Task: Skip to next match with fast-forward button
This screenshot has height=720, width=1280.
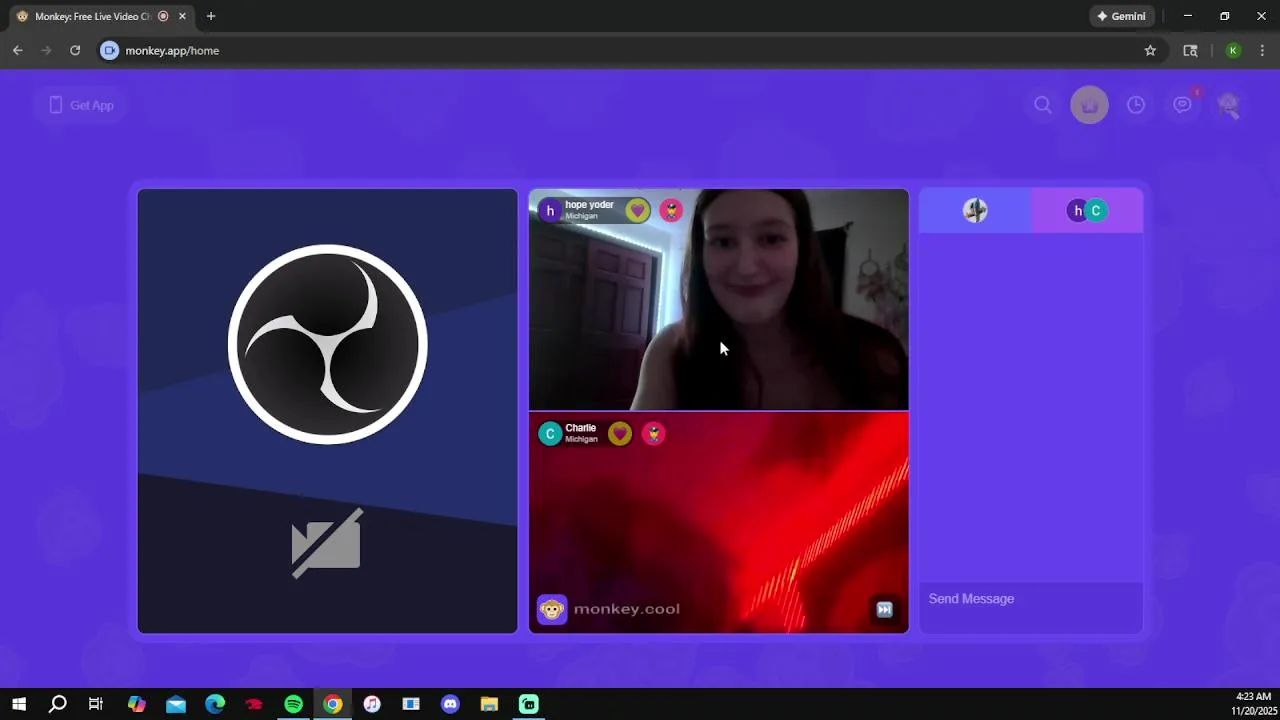Action: tap(884, 609)
